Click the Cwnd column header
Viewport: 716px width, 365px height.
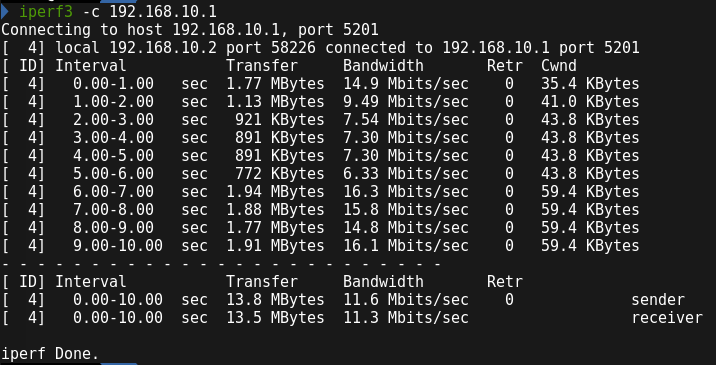[558, 66]
